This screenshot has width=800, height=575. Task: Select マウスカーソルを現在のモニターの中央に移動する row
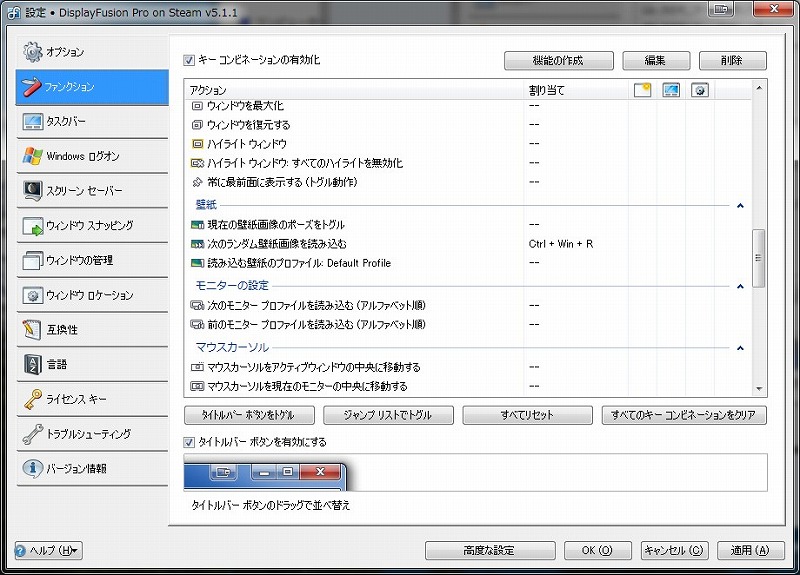point(467,386)
